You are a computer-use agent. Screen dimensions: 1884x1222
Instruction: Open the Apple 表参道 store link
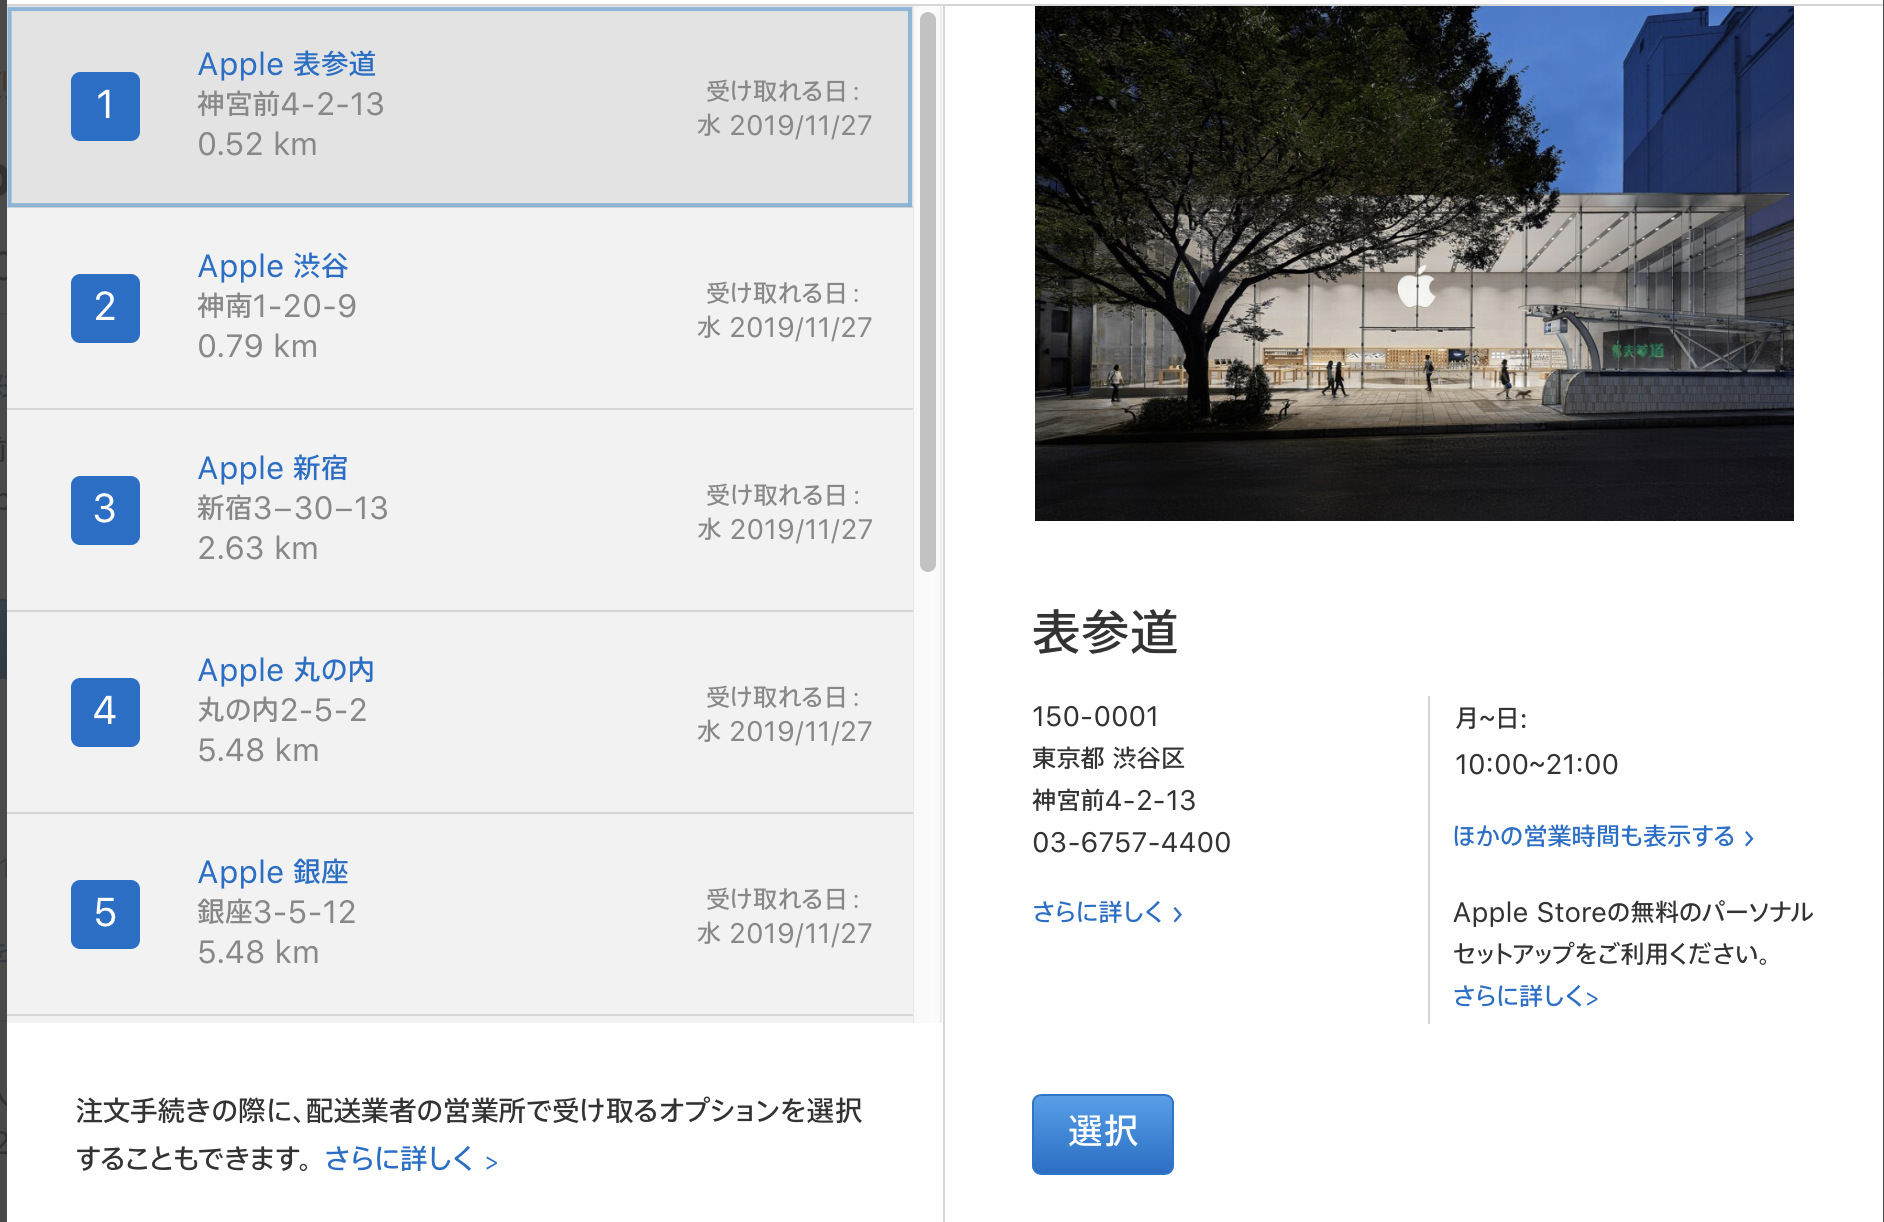click(286, 64)
